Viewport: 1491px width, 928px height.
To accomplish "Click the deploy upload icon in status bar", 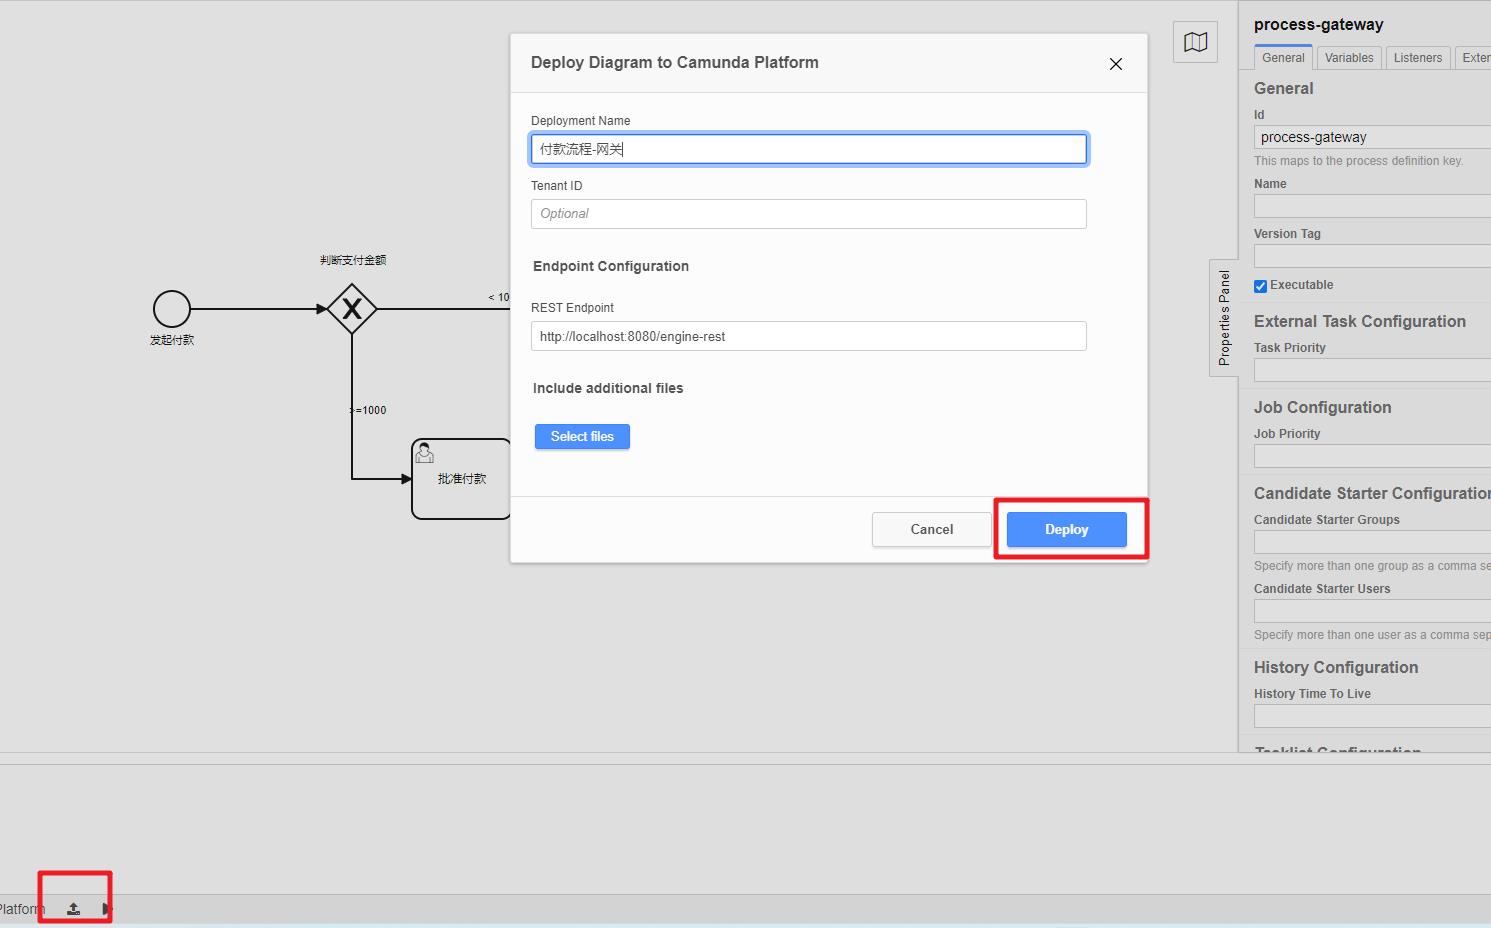I will 73,909.
